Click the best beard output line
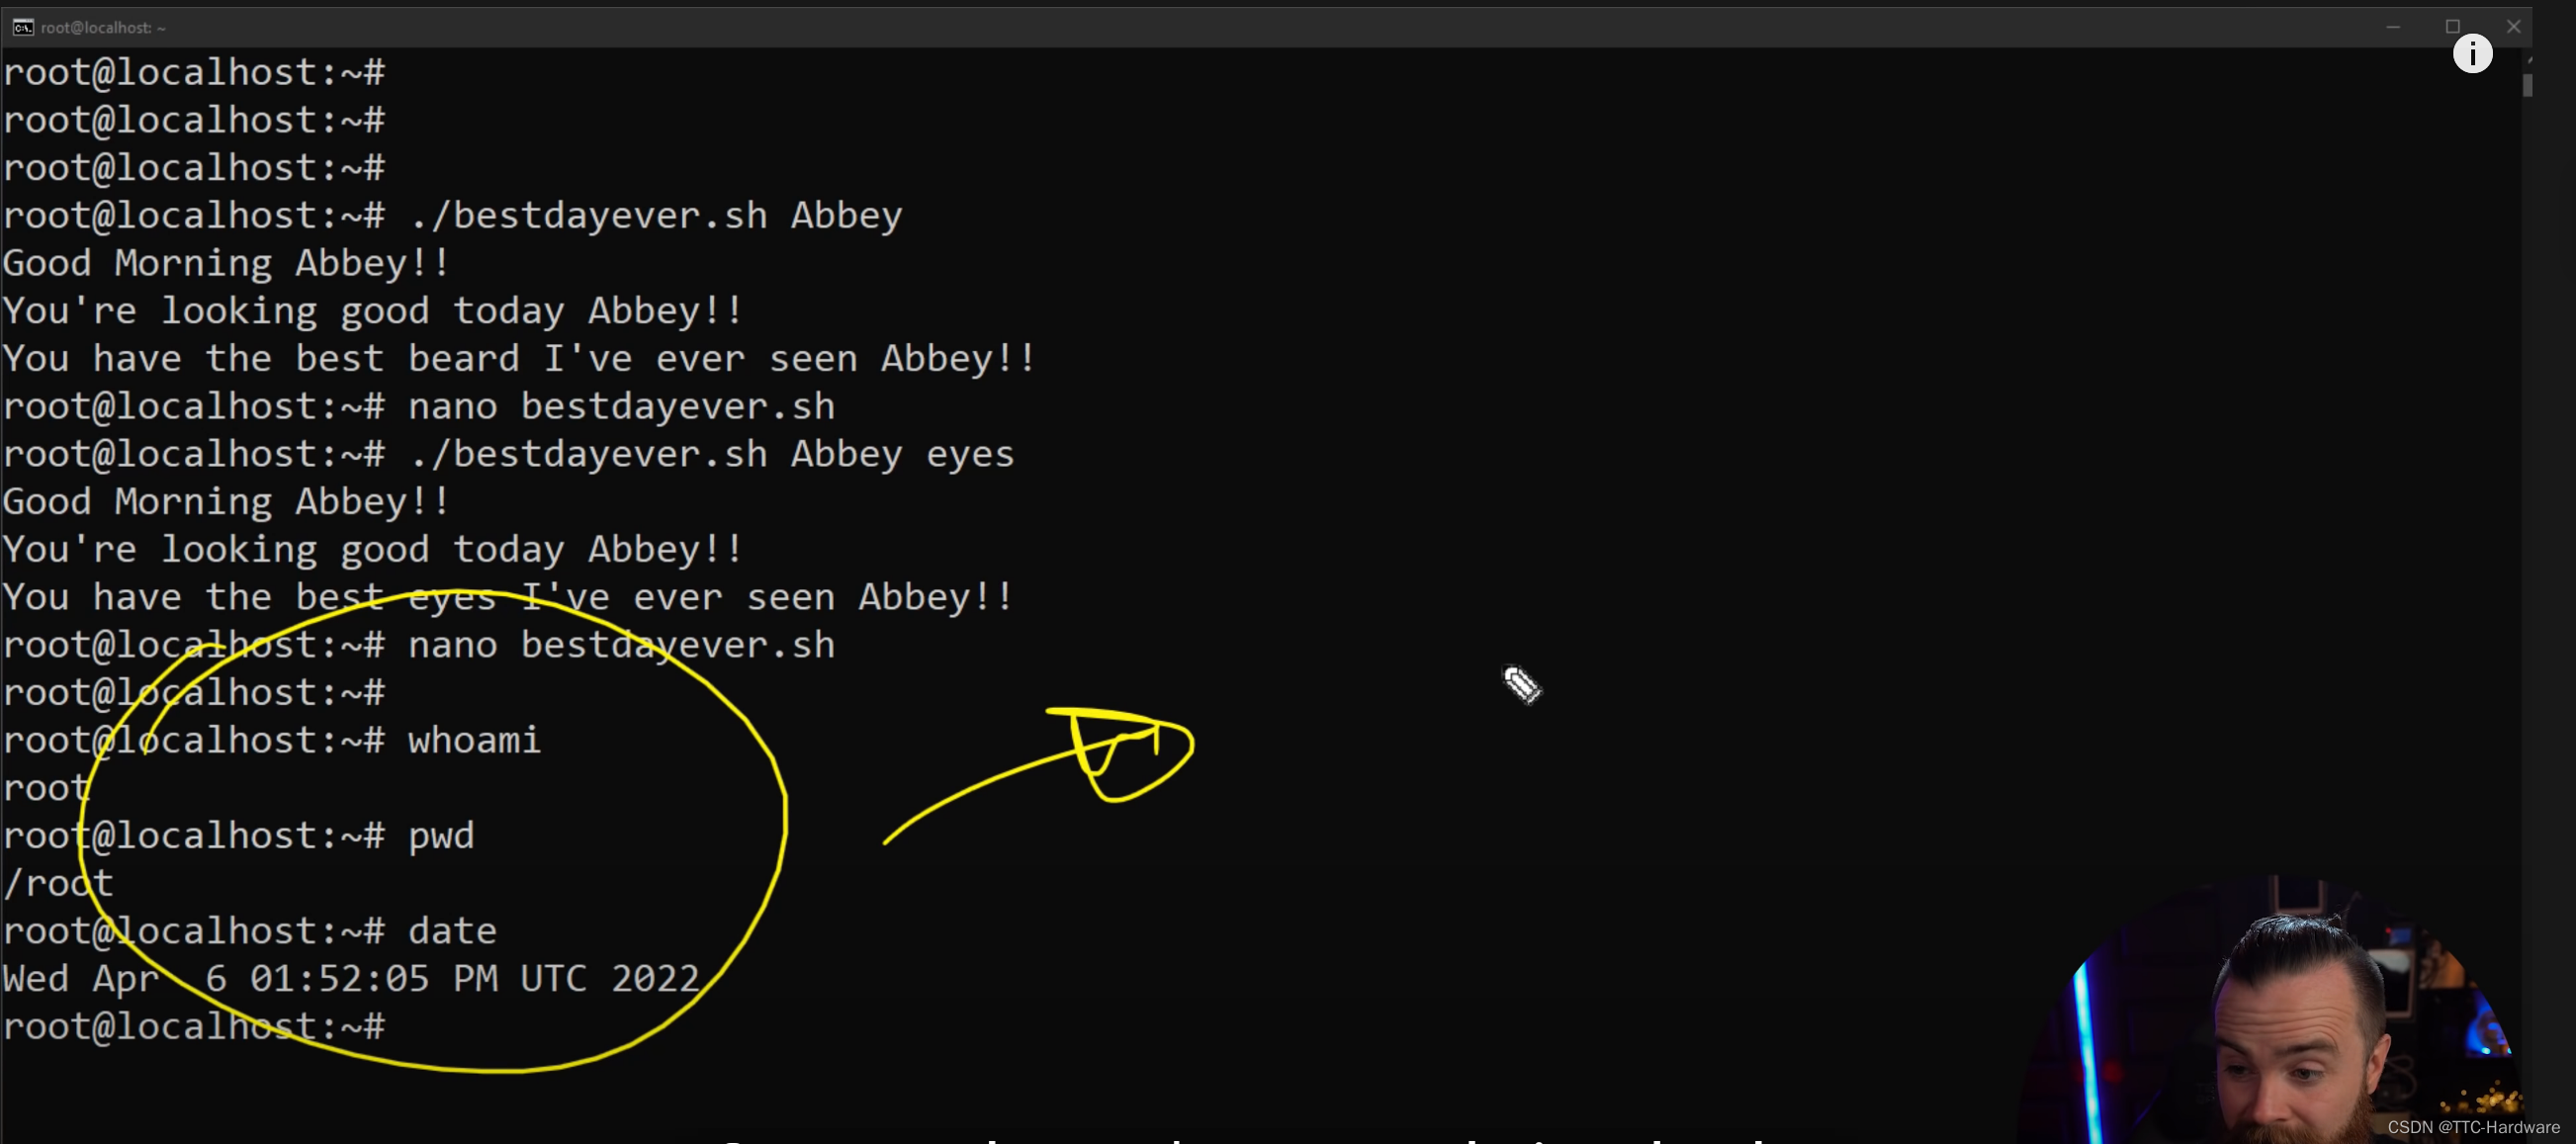This screenshot has width=2576, height=1144. click(x=518, y=359)
